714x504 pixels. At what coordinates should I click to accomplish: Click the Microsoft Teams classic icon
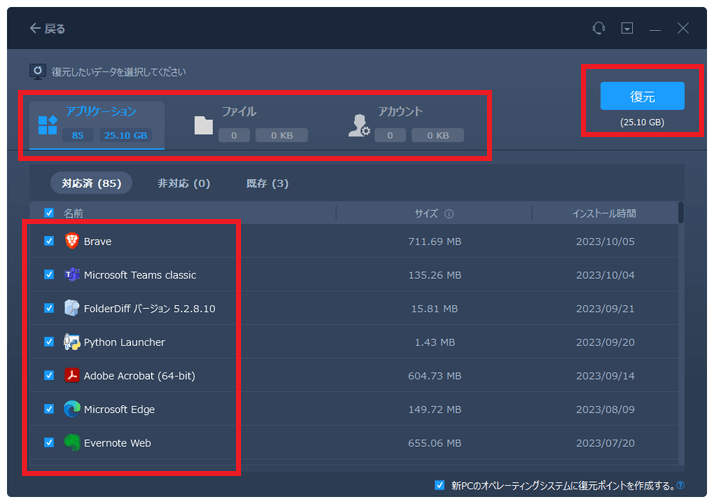pyautogui.click(x=72, y=275)
